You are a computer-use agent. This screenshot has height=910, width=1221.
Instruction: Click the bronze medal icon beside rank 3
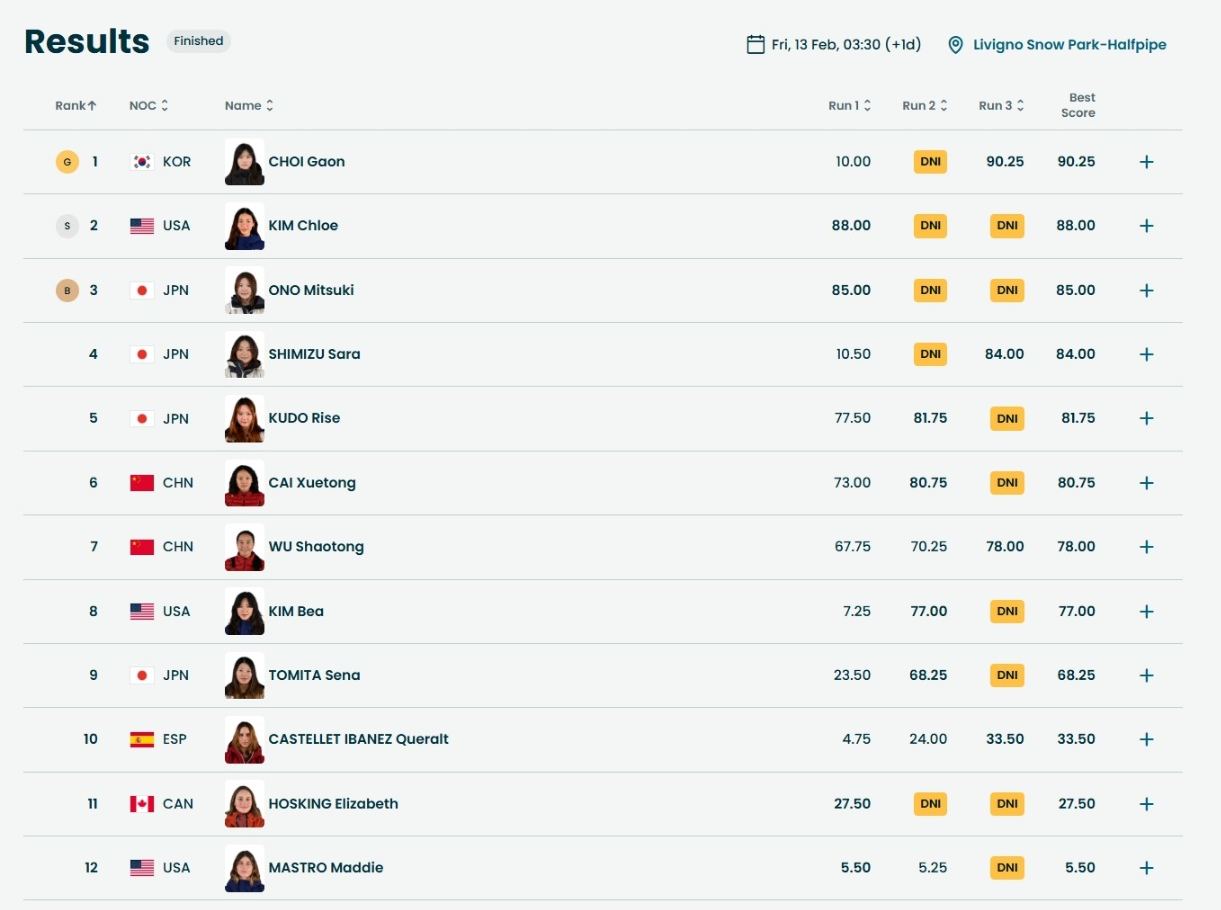pyautogui.click(x=67, y=291)
